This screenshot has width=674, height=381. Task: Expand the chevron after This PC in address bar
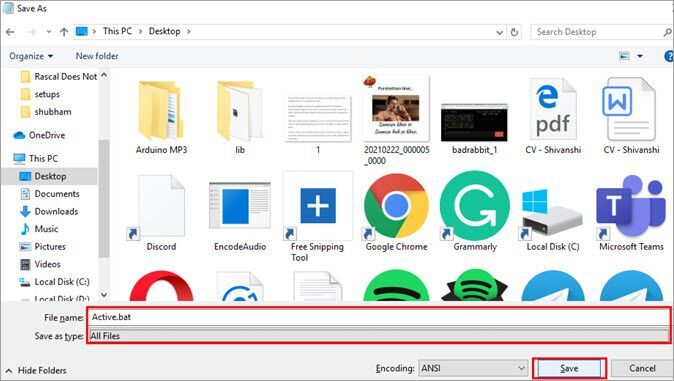point(141,32)
